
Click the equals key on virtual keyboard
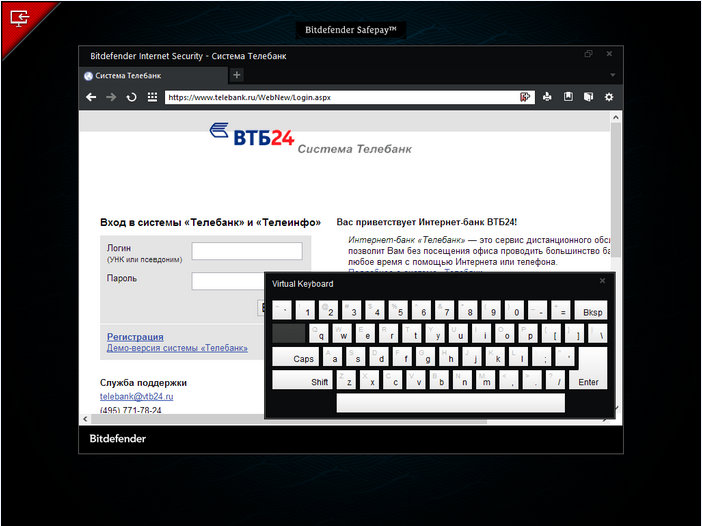tap(561, 310)
